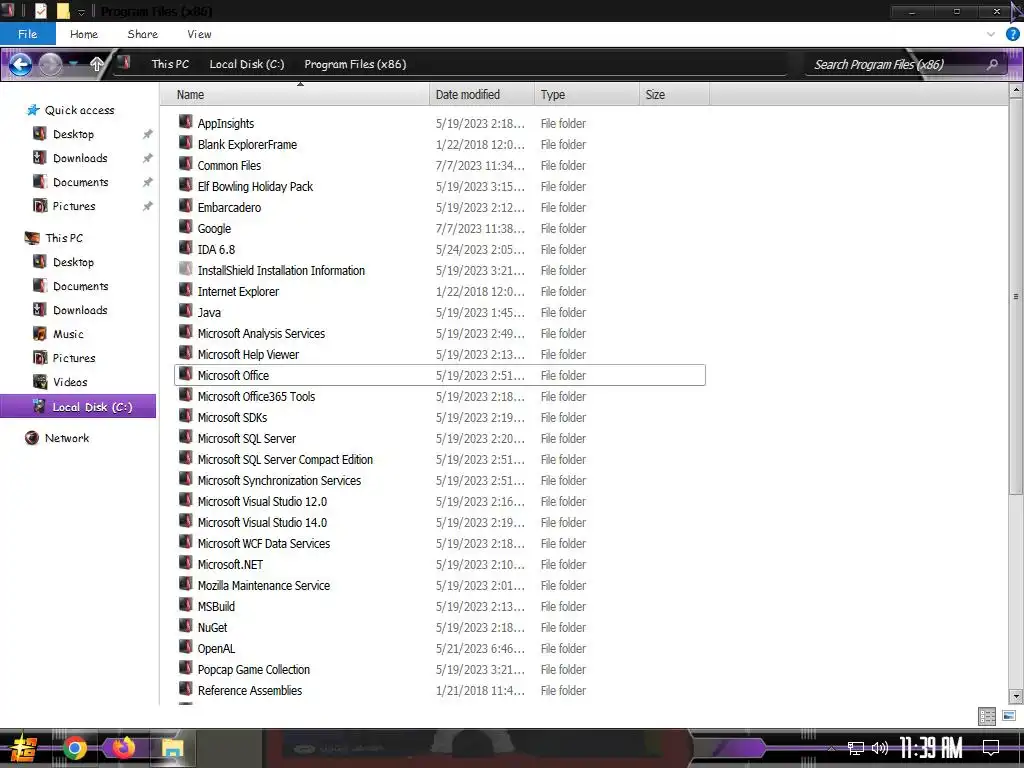Image resolution: width=1024 pixels, height=768 pixels.
Task: Sort by Date modified column header
Action: click(481, 95)
